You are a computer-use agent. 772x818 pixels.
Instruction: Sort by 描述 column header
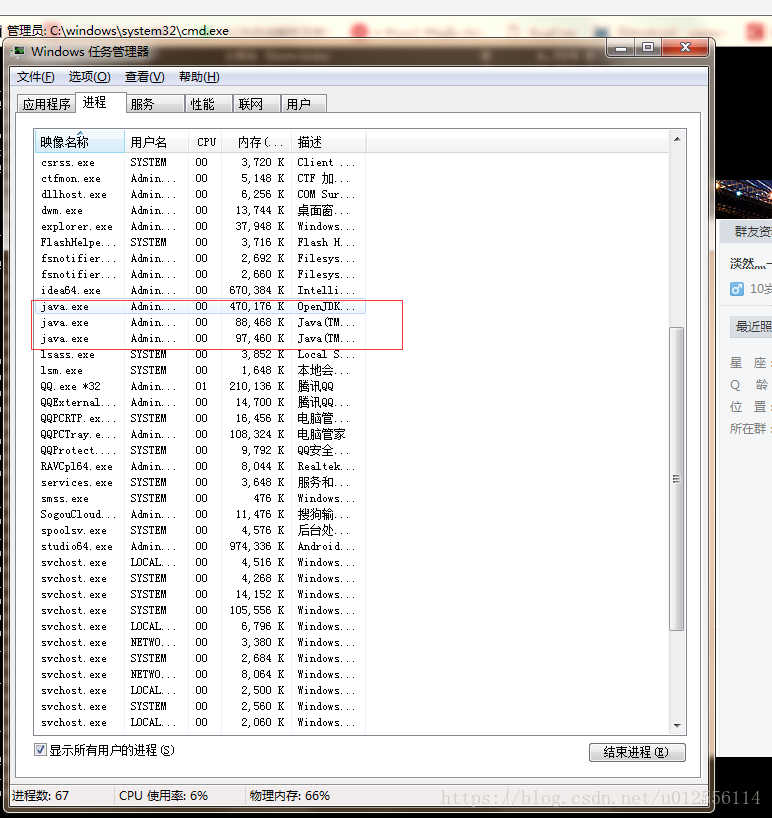(x=329, y=142)
